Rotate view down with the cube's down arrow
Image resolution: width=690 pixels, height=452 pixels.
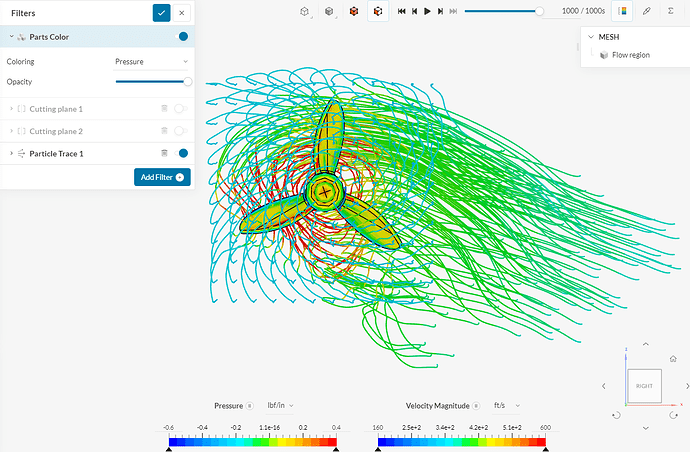pyautogui.click(x=645, y=428)
